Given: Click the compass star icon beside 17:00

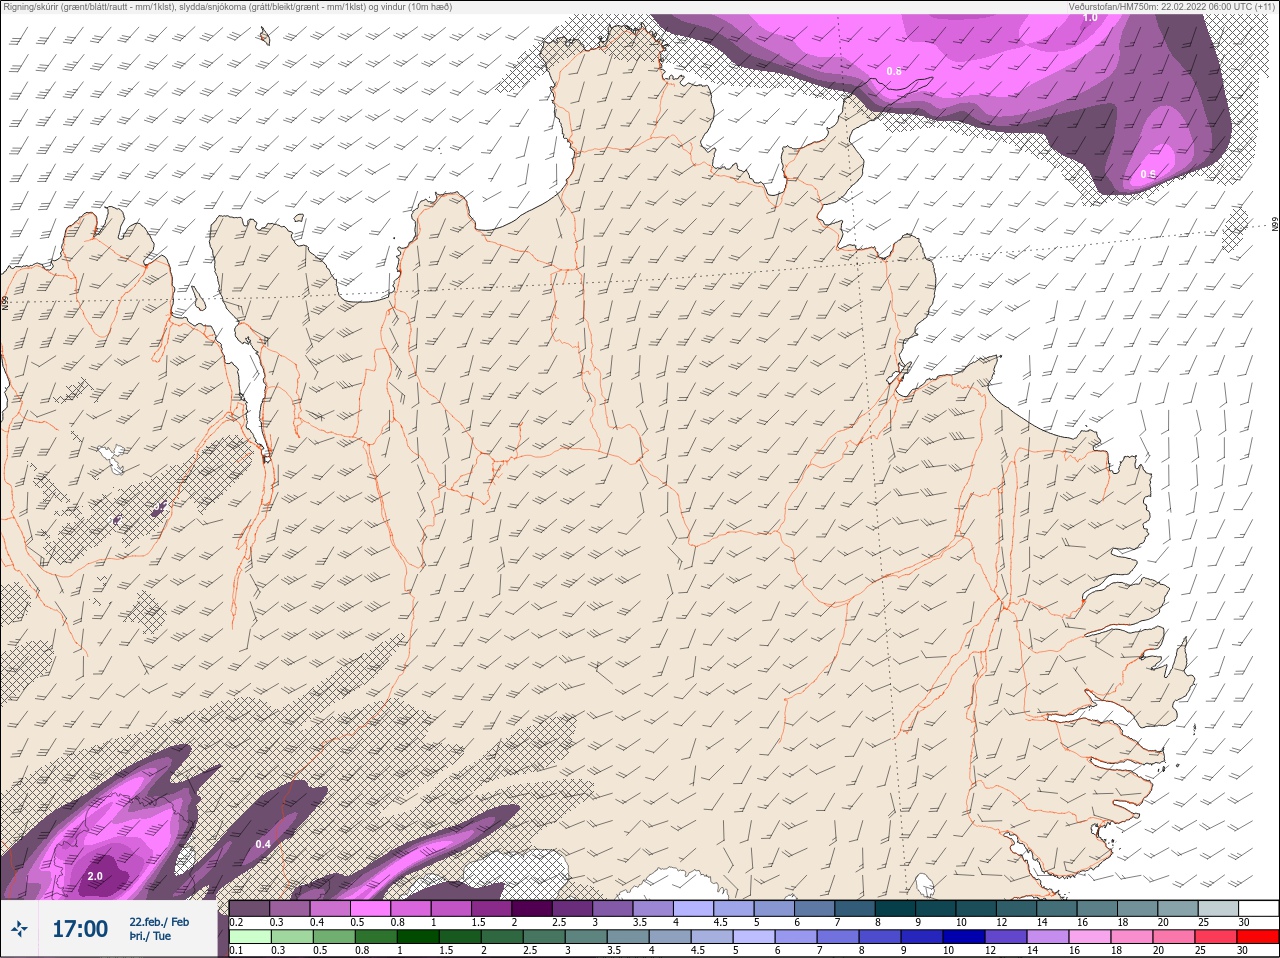Looking at the screenshot, I should (19, 929).
